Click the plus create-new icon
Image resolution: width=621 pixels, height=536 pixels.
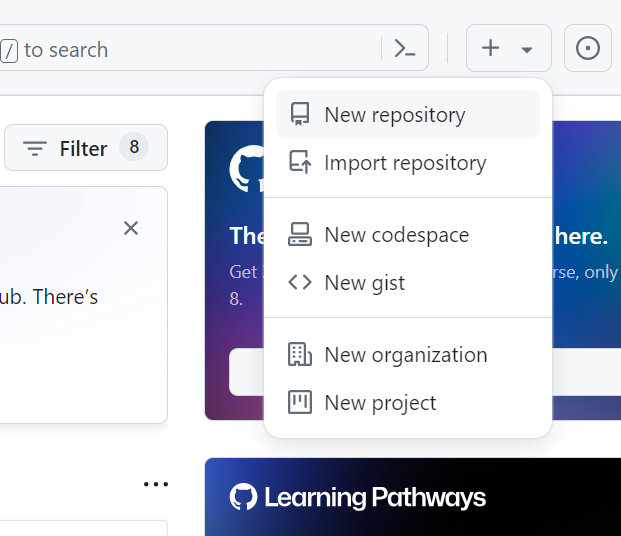tap(490, 48)
